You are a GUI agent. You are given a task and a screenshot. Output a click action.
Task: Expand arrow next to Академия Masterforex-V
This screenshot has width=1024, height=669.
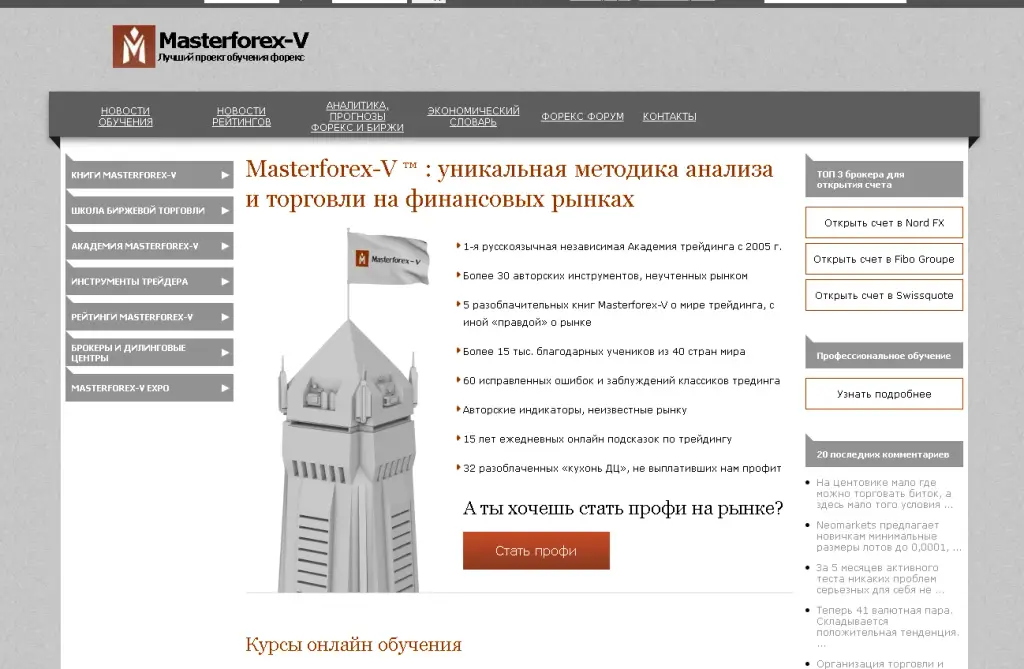[225, 246]
